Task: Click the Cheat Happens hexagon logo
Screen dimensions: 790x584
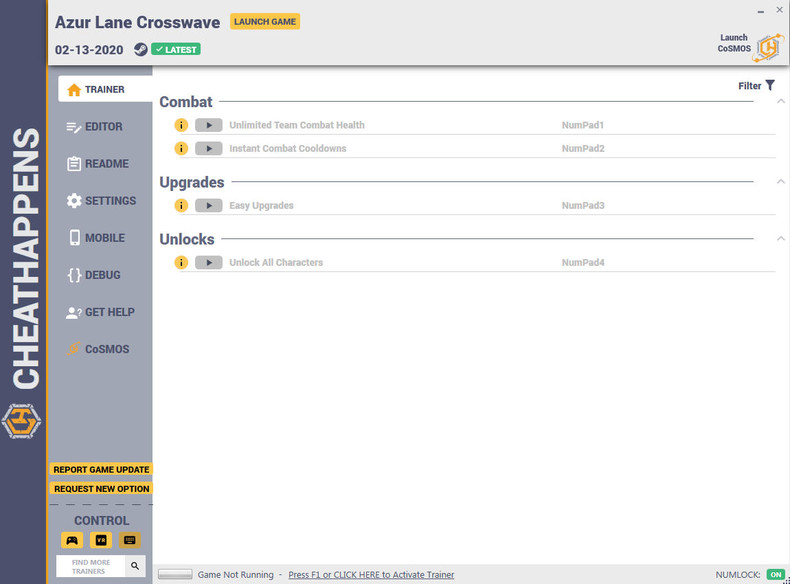Action: [21, 421]
